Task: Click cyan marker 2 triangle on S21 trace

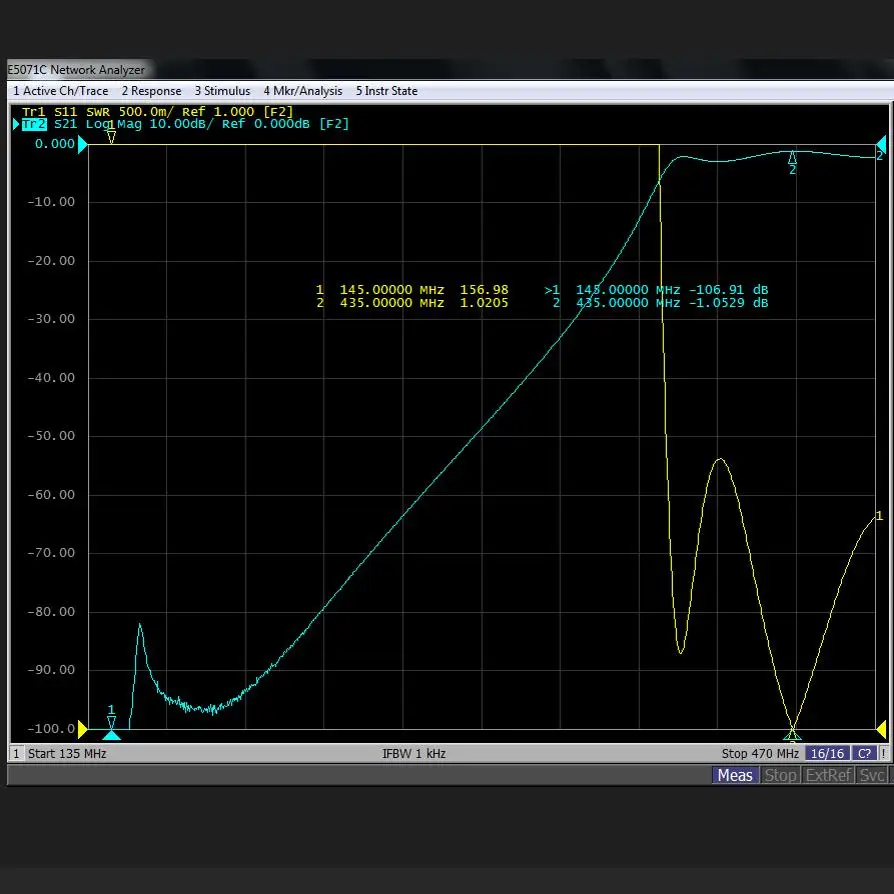Action: click(792, 157)
